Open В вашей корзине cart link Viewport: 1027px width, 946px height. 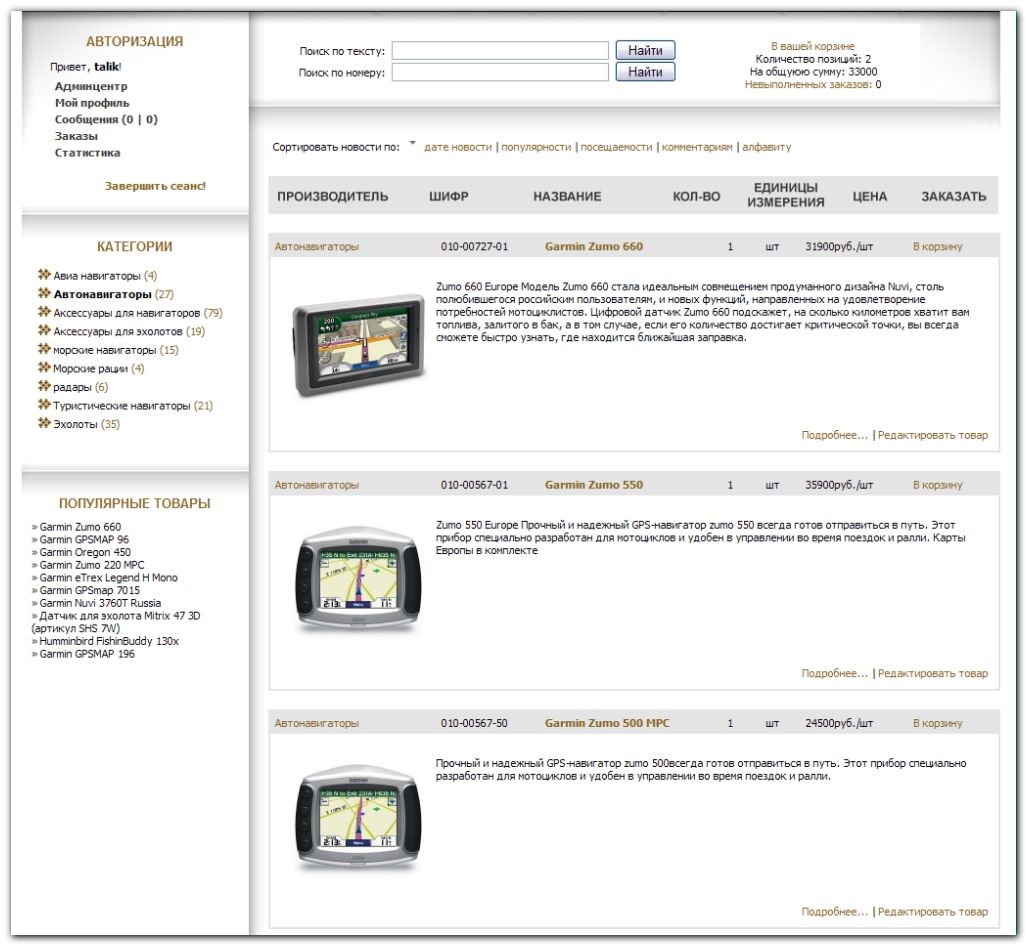[813, 47]
